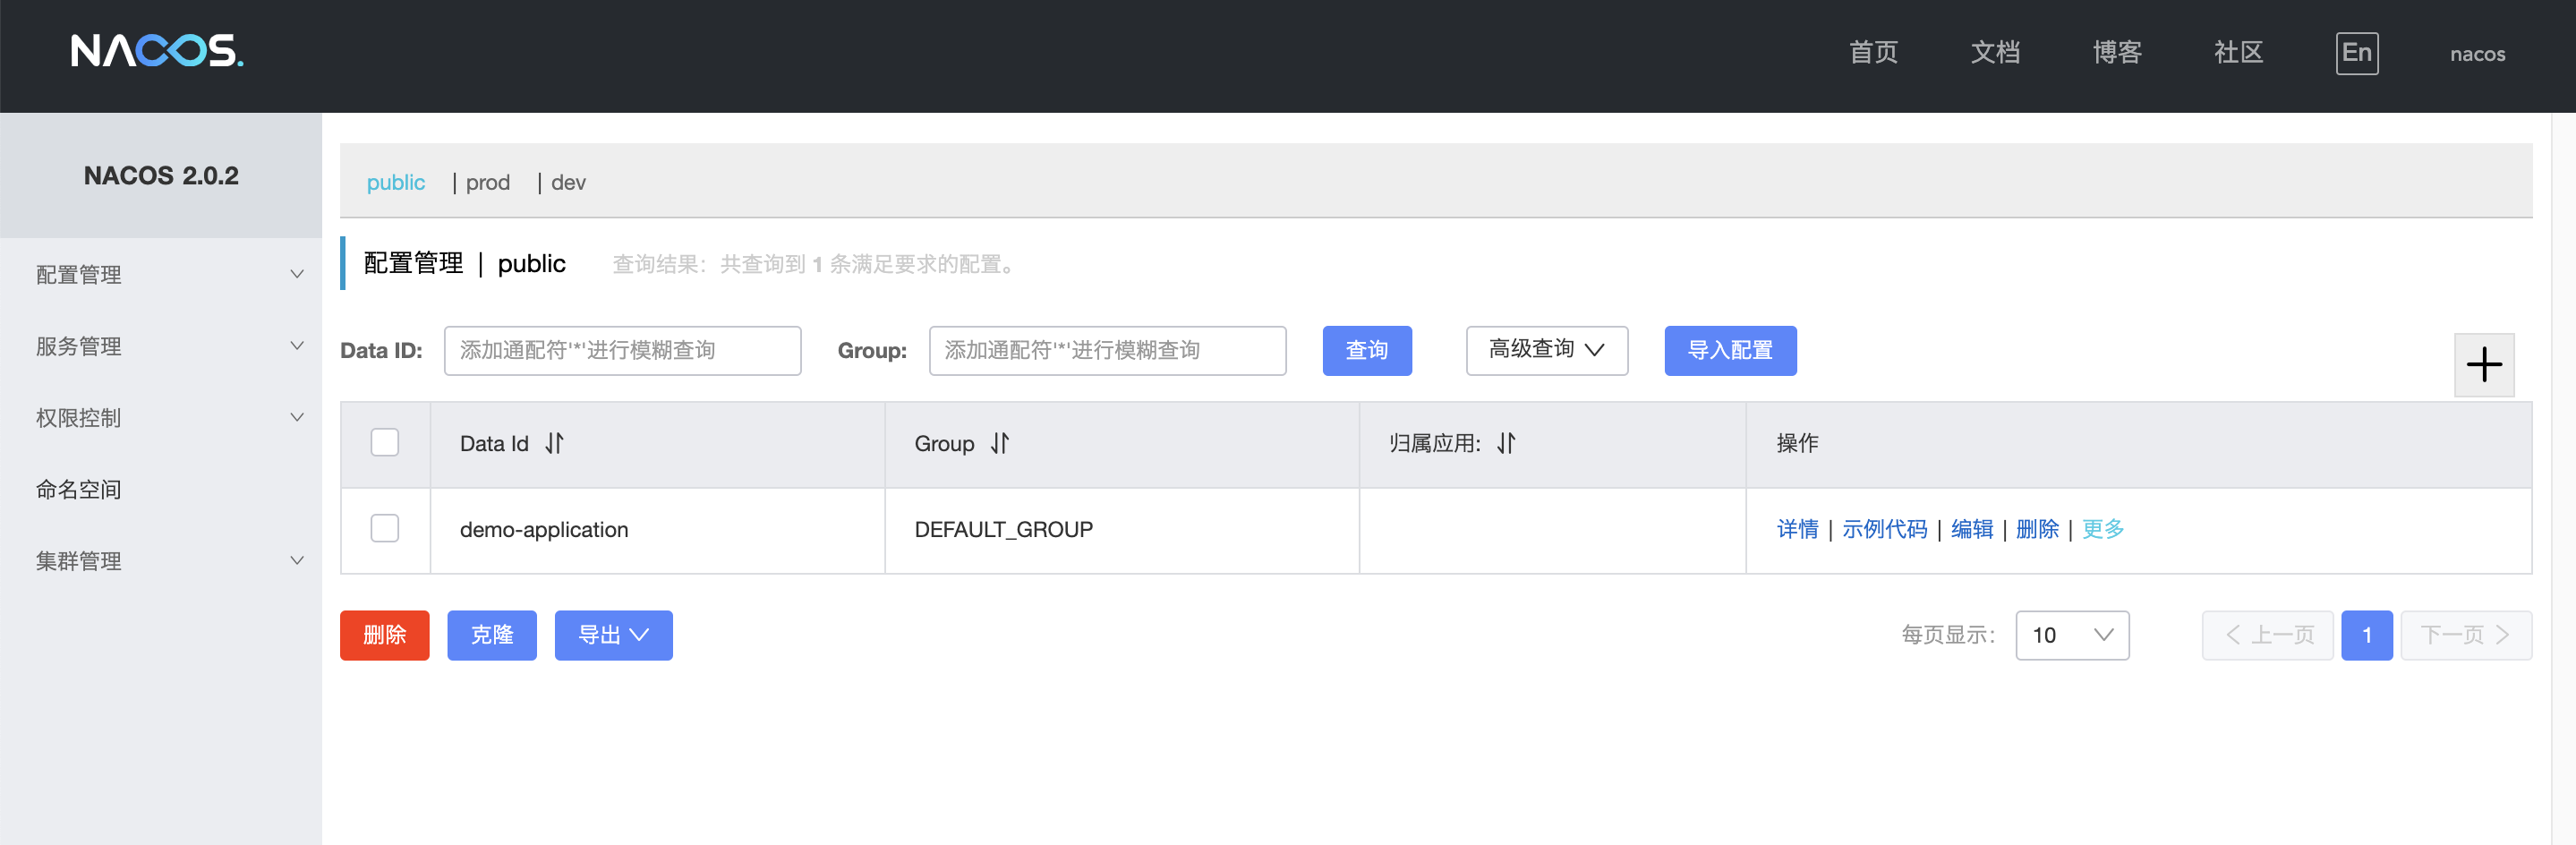Click the NACOS 2.0.2 sidebar title
The height and width of the screenshot is (845, 2576).
(x=161, y=175)
